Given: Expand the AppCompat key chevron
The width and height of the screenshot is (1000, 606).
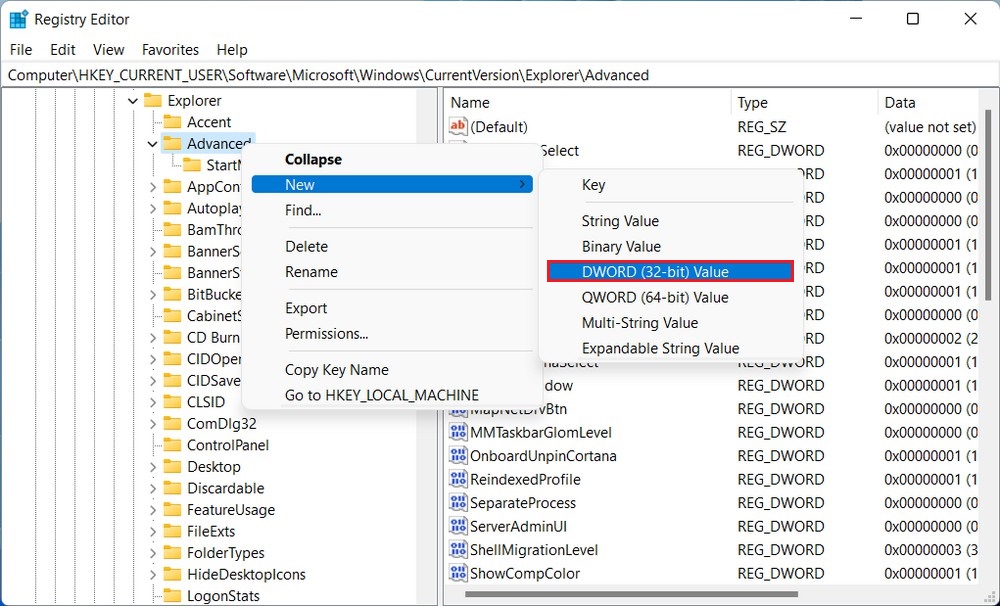Looking at the screenshot, I should click(x=152, y=187).
